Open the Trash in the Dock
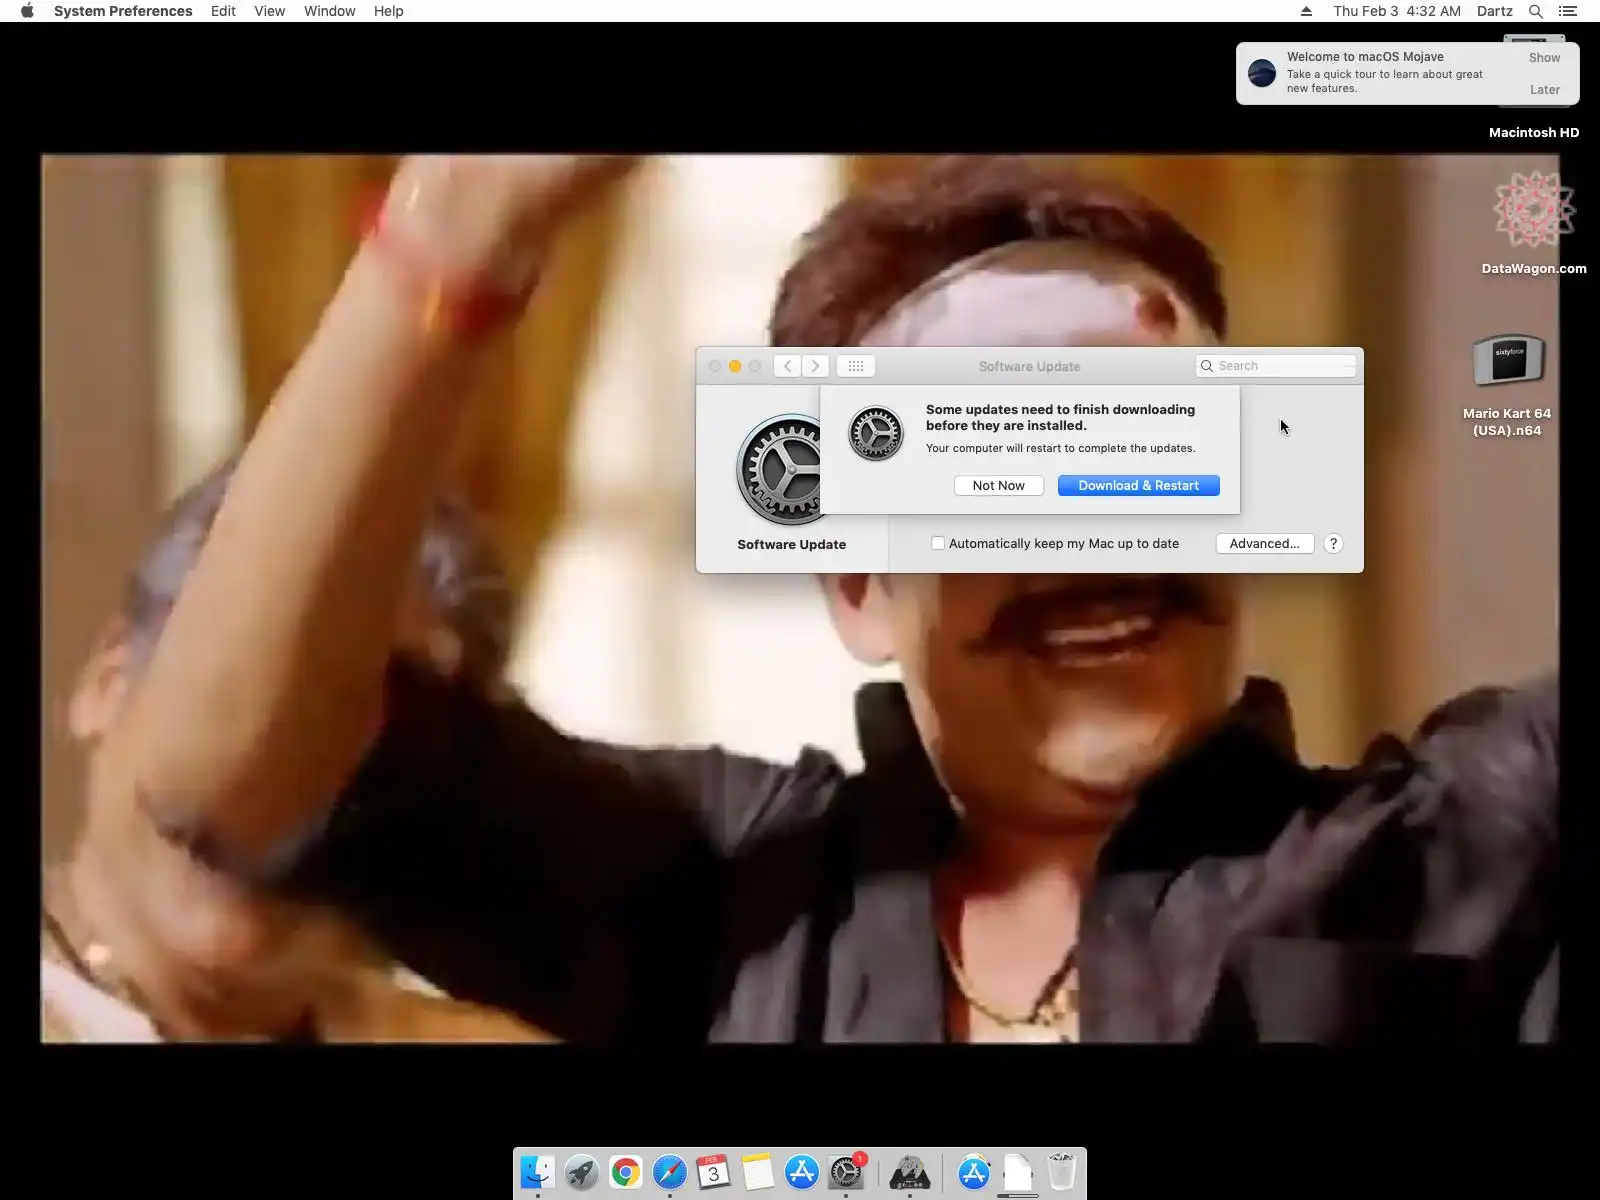The image size is (1600, 1200). click(1062, 1171)
